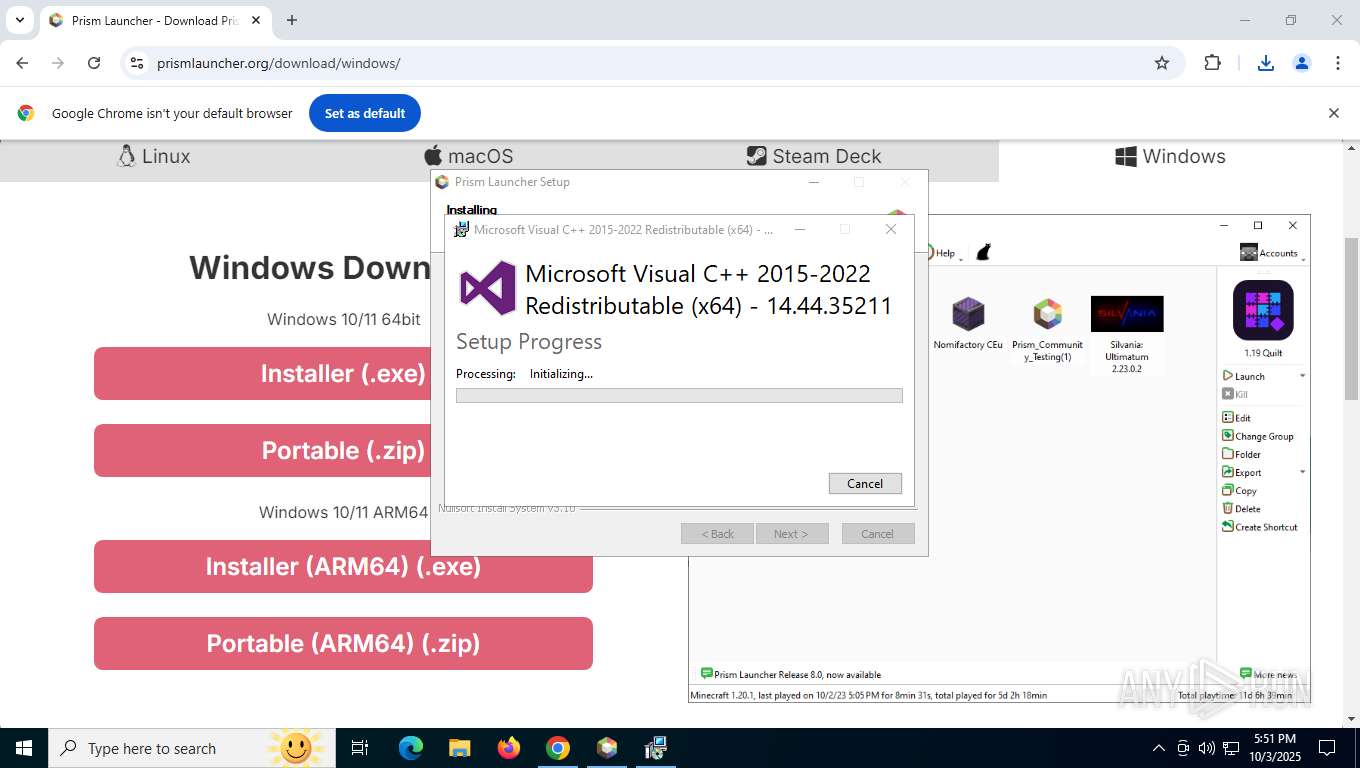Open the Chrome profile avatar

[1302, 63]
